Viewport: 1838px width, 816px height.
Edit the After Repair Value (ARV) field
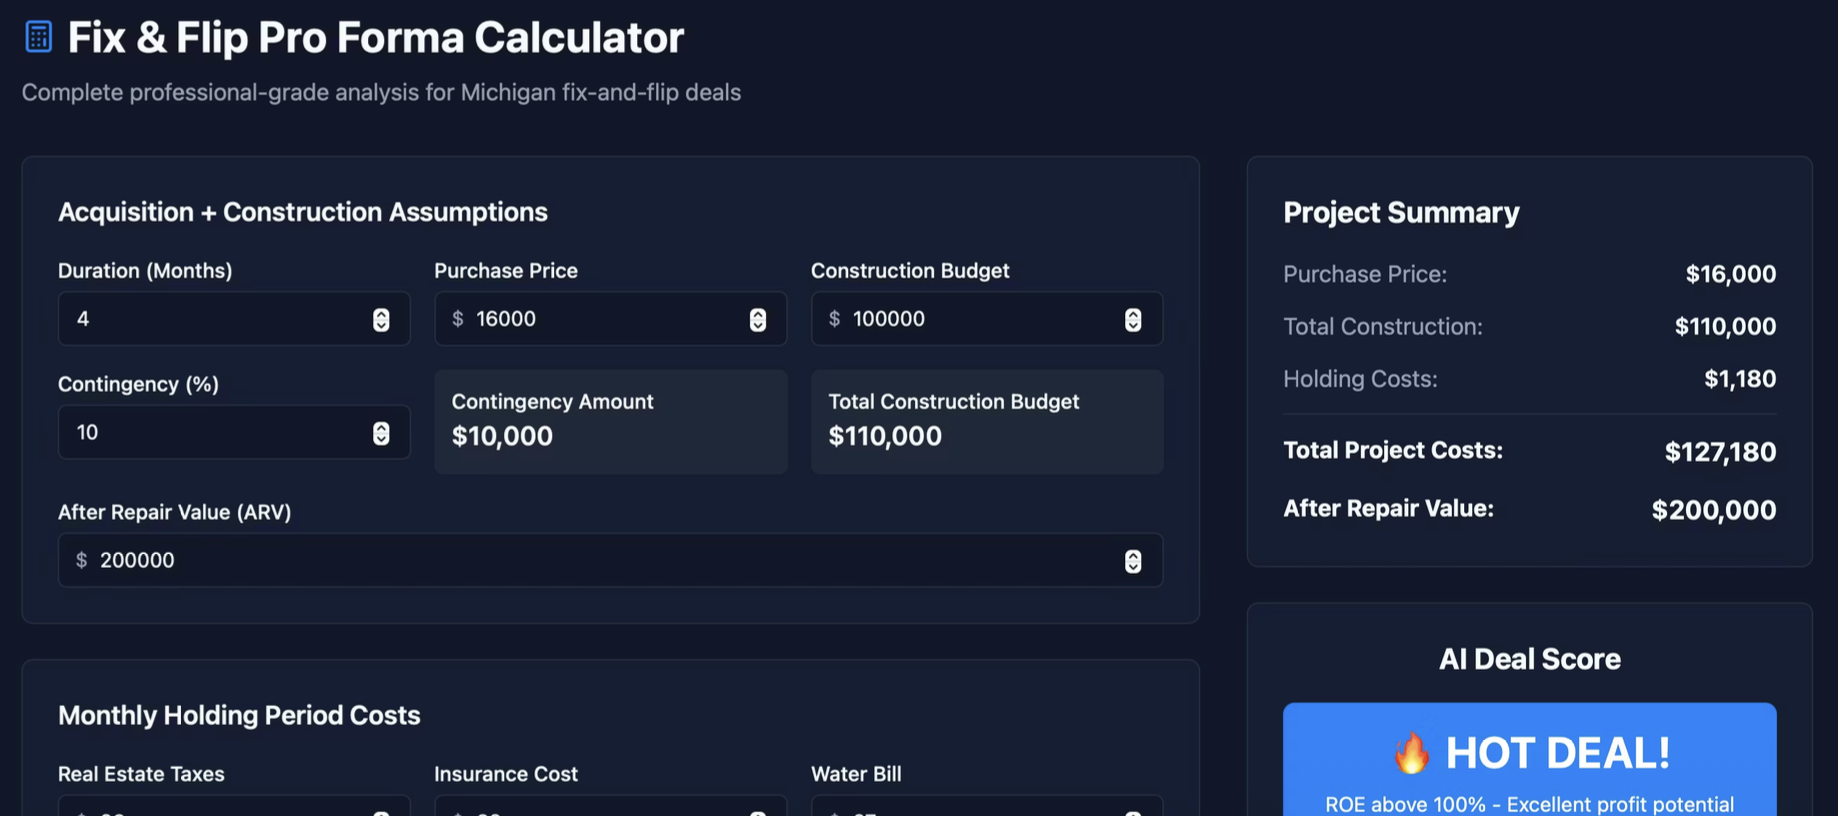coord(500,560)
